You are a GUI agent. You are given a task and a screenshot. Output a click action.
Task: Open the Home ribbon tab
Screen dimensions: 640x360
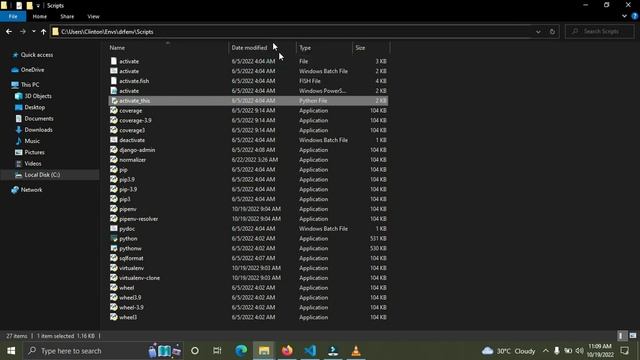point(40,16)
